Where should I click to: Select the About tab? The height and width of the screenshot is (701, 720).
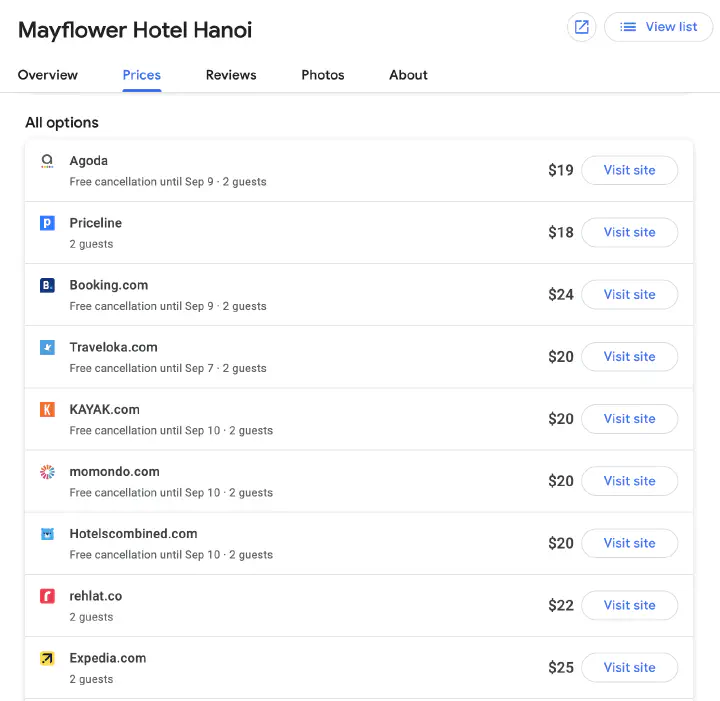click(x=408, y=75)
